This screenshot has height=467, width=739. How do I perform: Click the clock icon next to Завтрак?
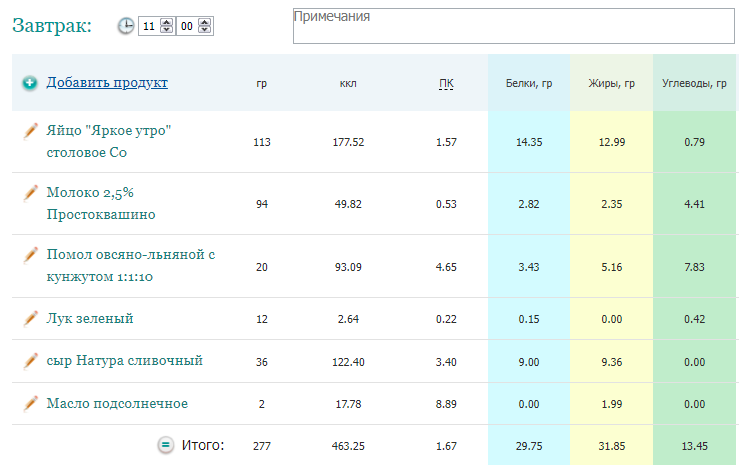[126, 26]
